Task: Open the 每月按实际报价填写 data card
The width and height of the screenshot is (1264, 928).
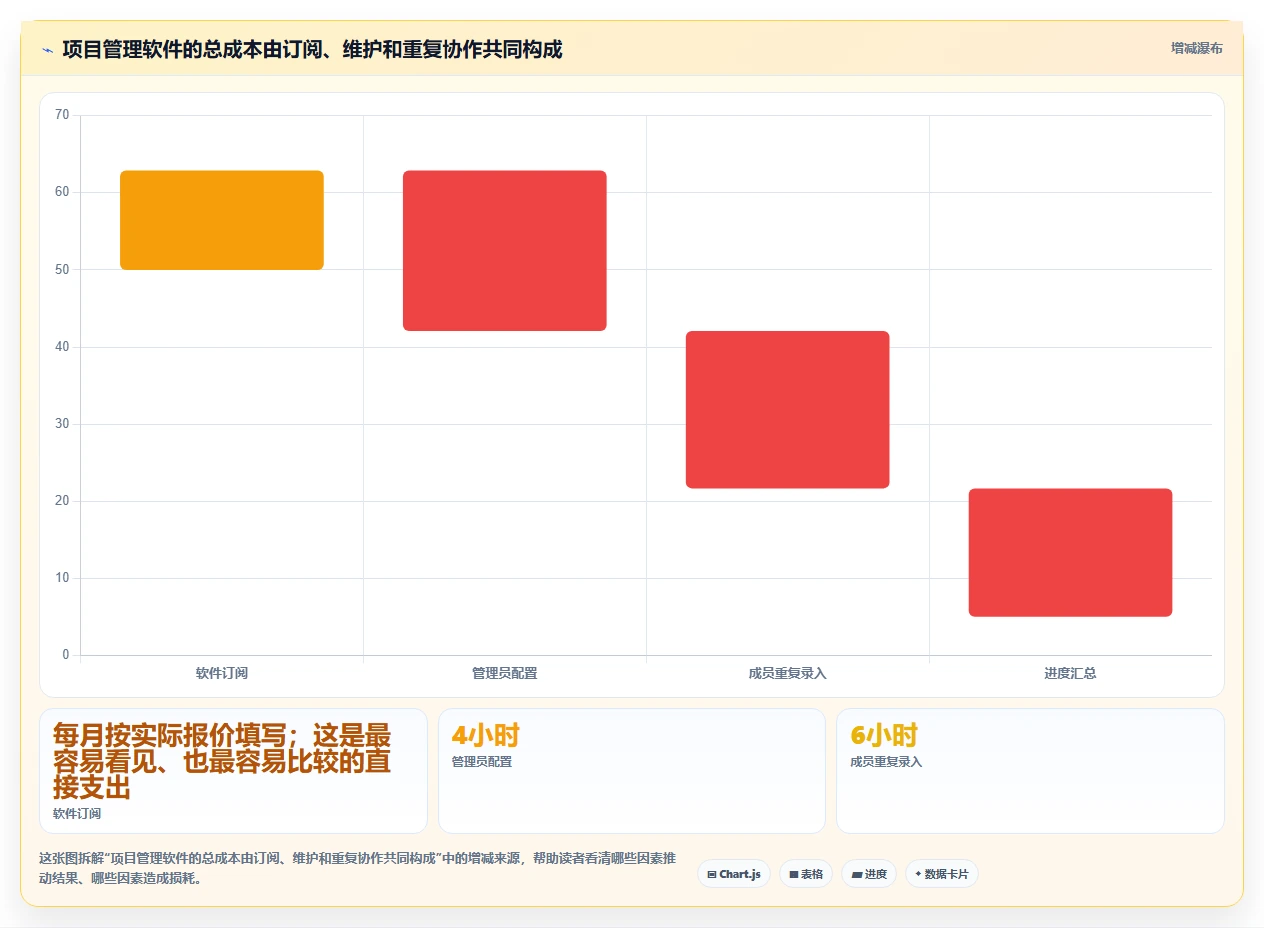Action: [233, 771]
